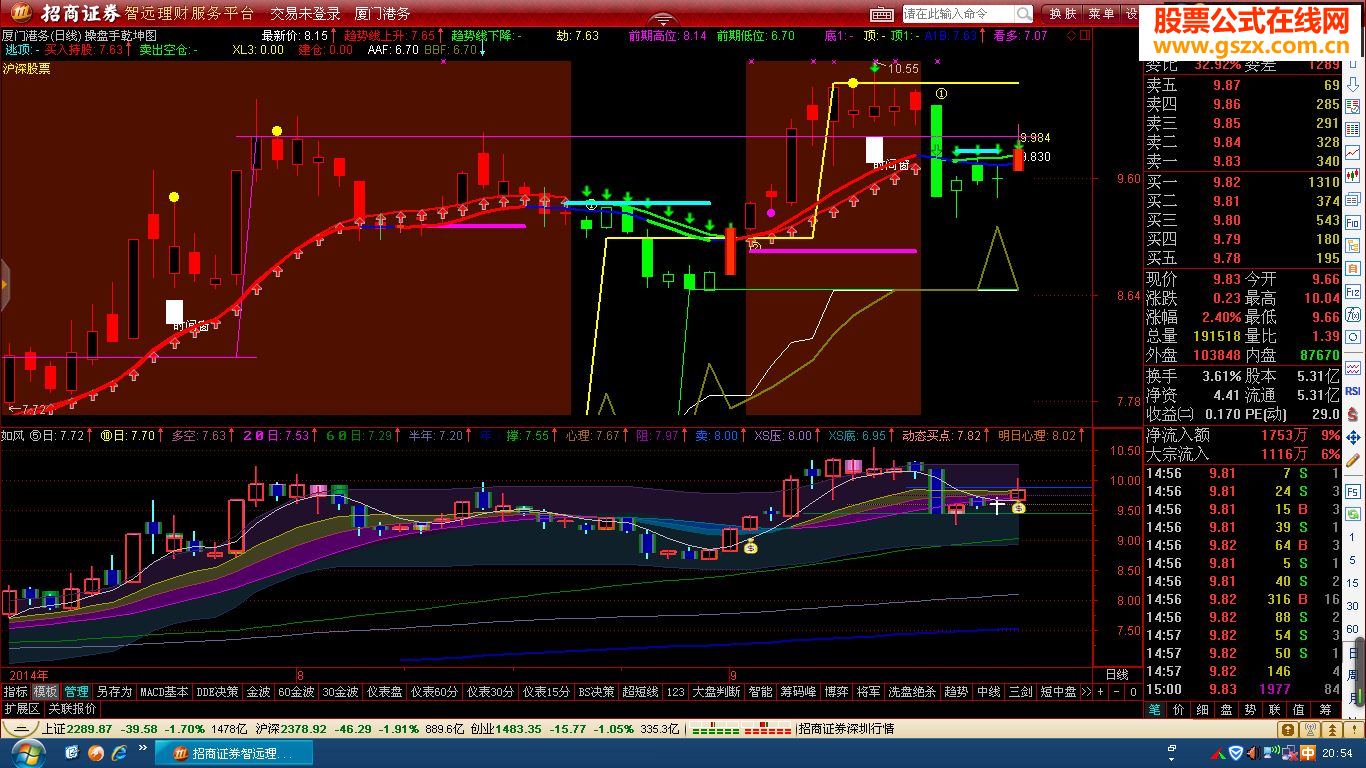This screenshot has width=1366, height=768.
Task: Click the collapse arrow at top center of chart
Action: 662,20
